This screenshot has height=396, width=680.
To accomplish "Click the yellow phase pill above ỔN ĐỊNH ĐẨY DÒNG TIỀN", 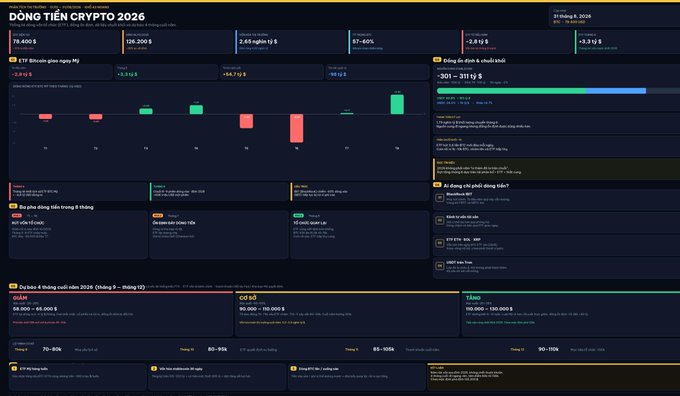I will point(157,216).
